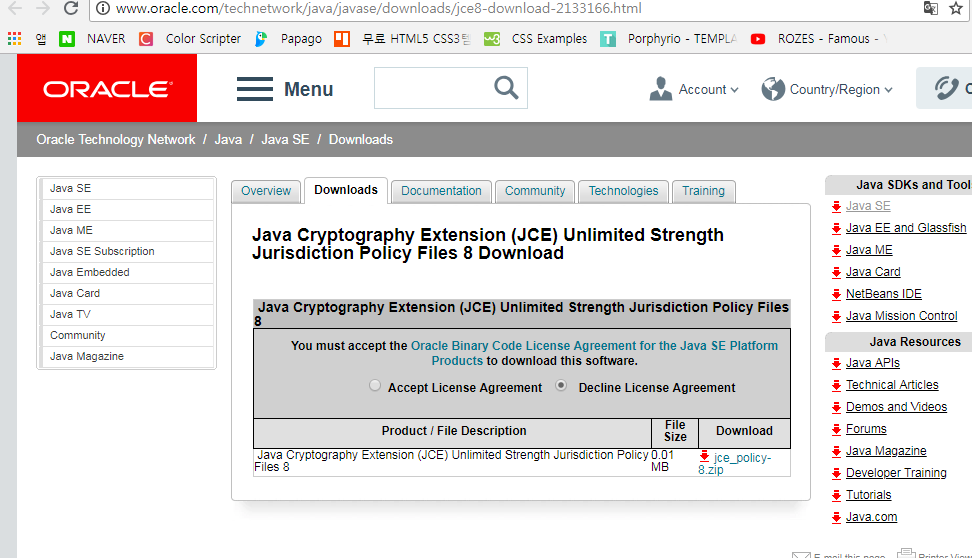This screenshot has width=972, height=558.
Task: Click the search magnifier icon
Action: click(x=506, y=88)
